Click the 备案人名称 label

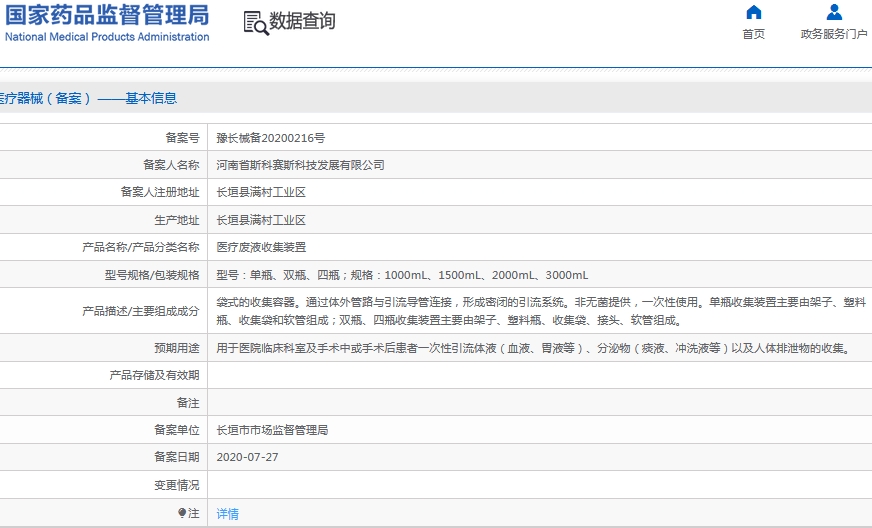[x=171, y=165]
